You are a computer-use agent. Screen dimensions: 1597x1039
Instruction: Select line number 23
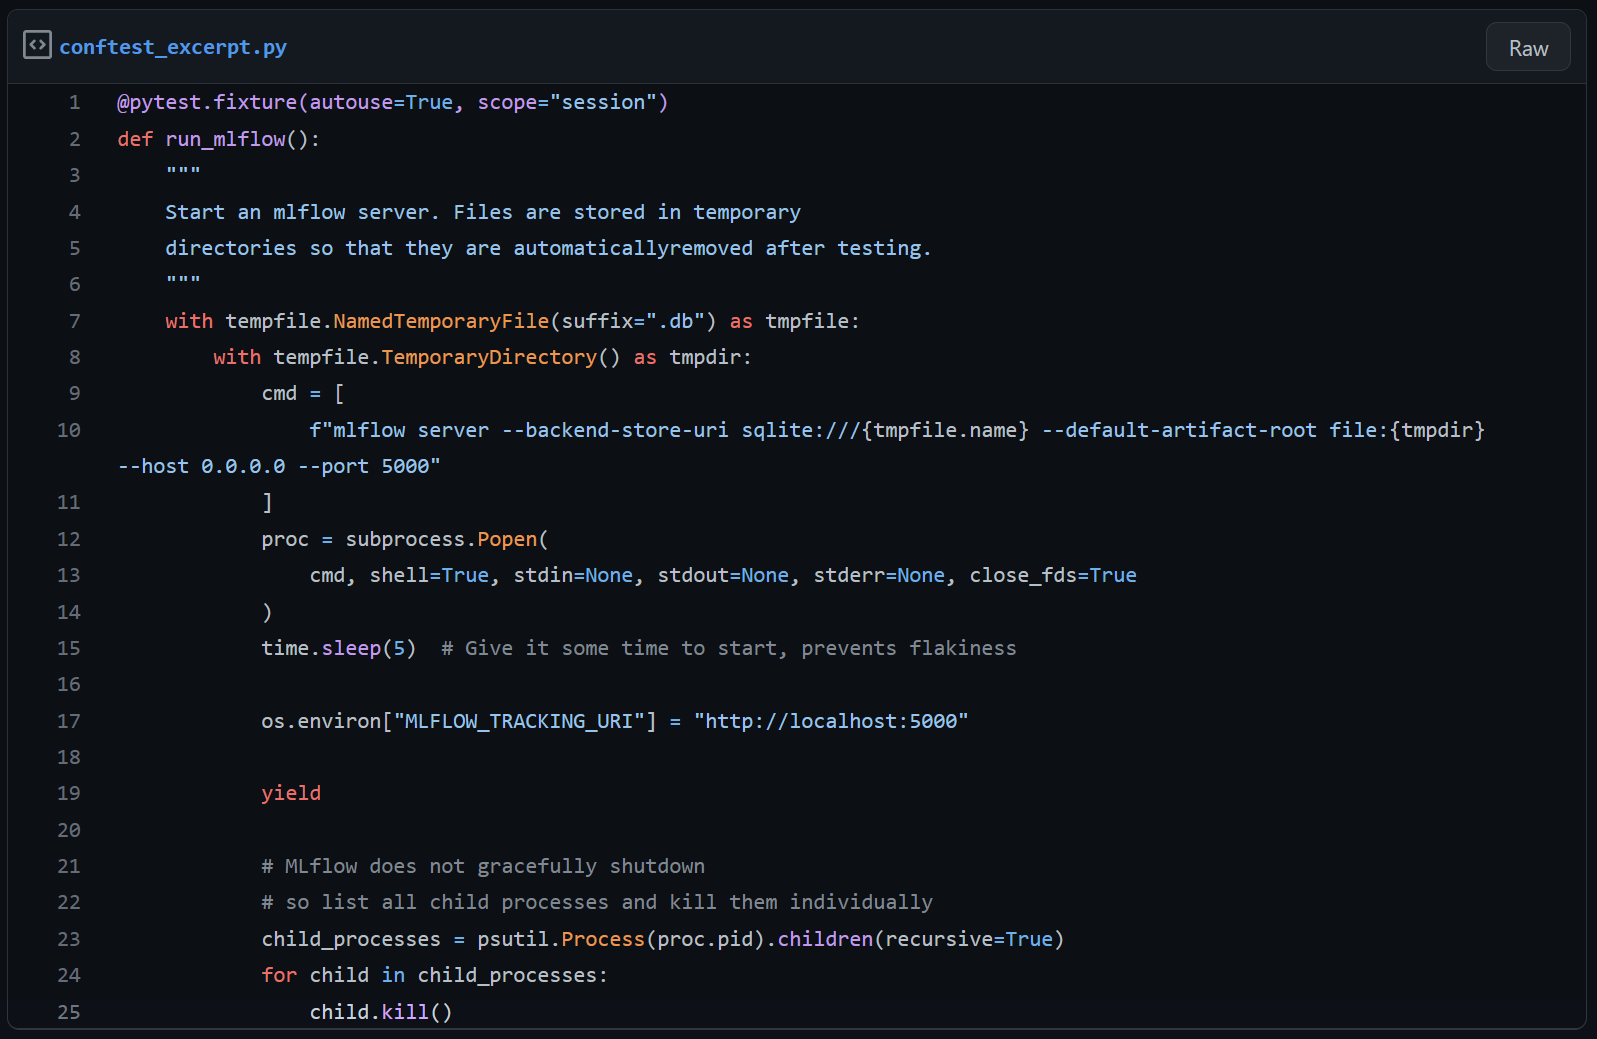69,939
